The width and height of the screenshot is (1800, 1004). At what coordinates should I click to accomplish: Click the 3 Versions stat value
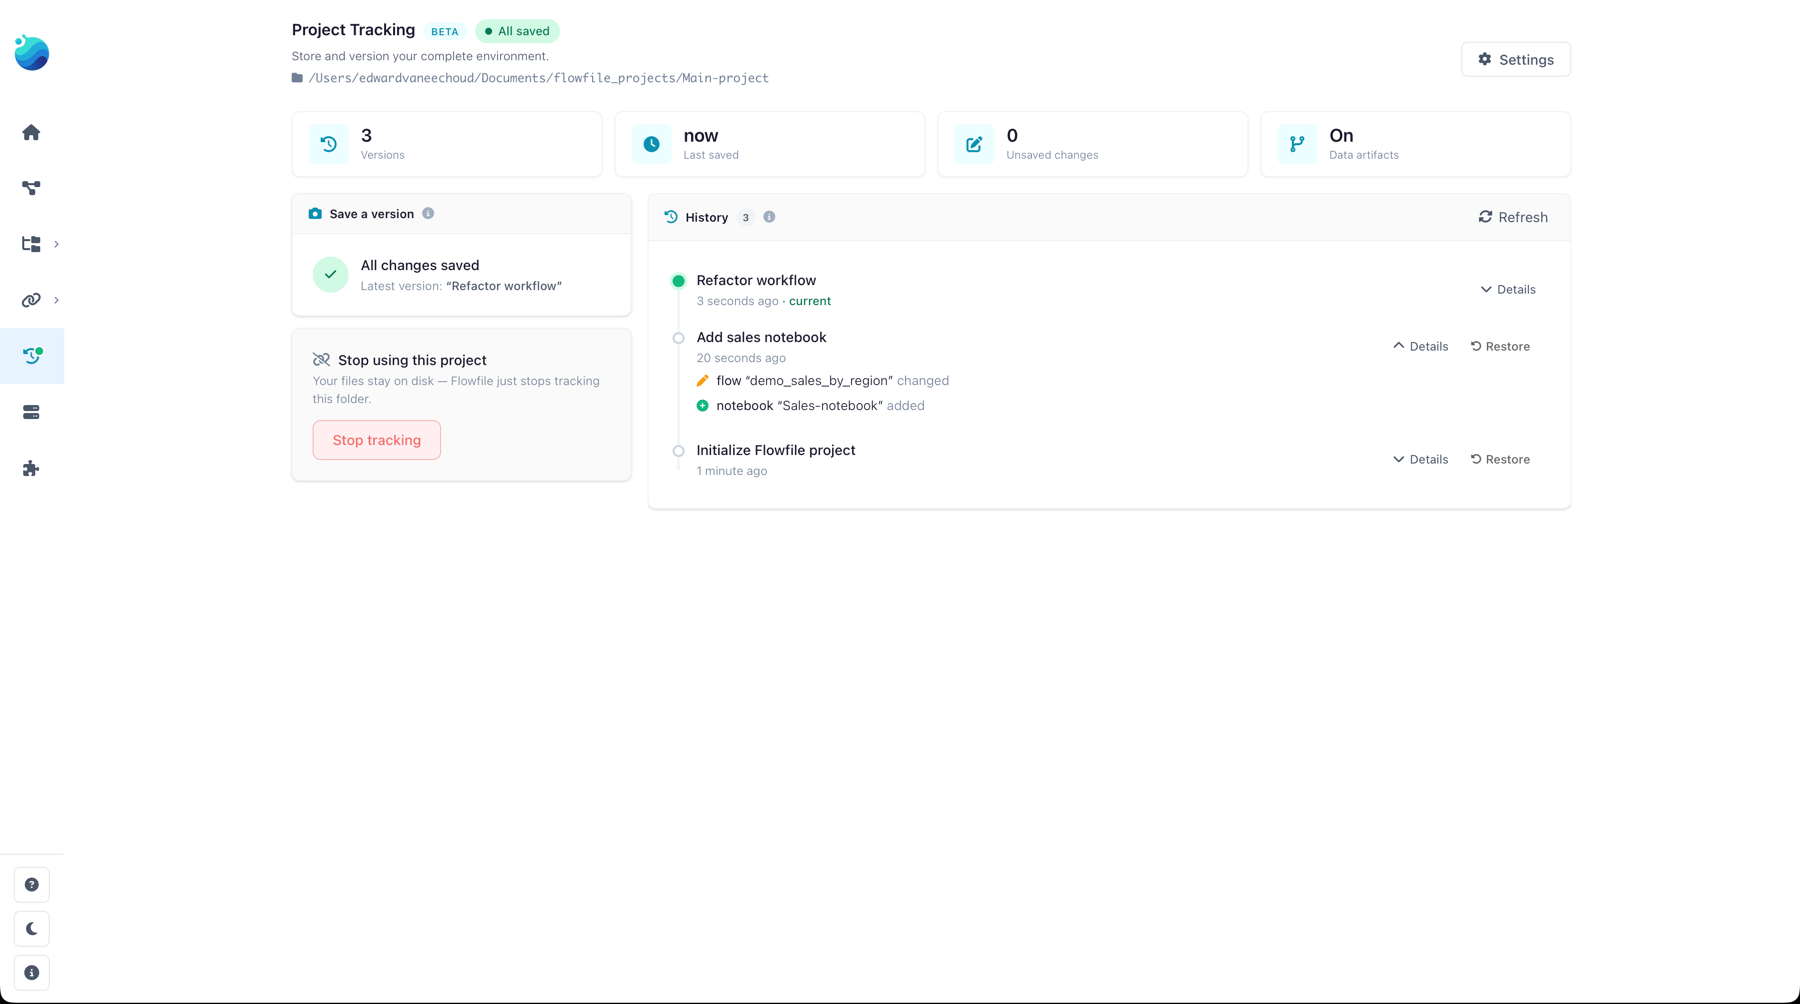tap(366, 136)
